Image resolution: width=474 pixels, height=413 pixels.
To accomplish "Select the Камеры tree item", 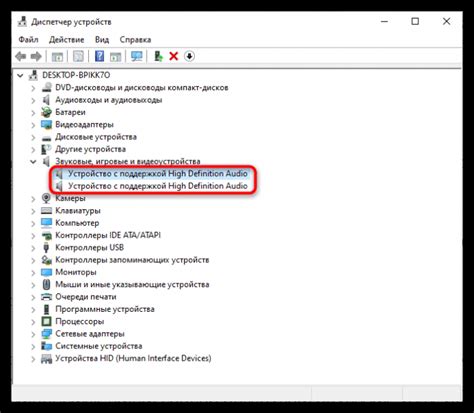I will (x=70, y=199).
